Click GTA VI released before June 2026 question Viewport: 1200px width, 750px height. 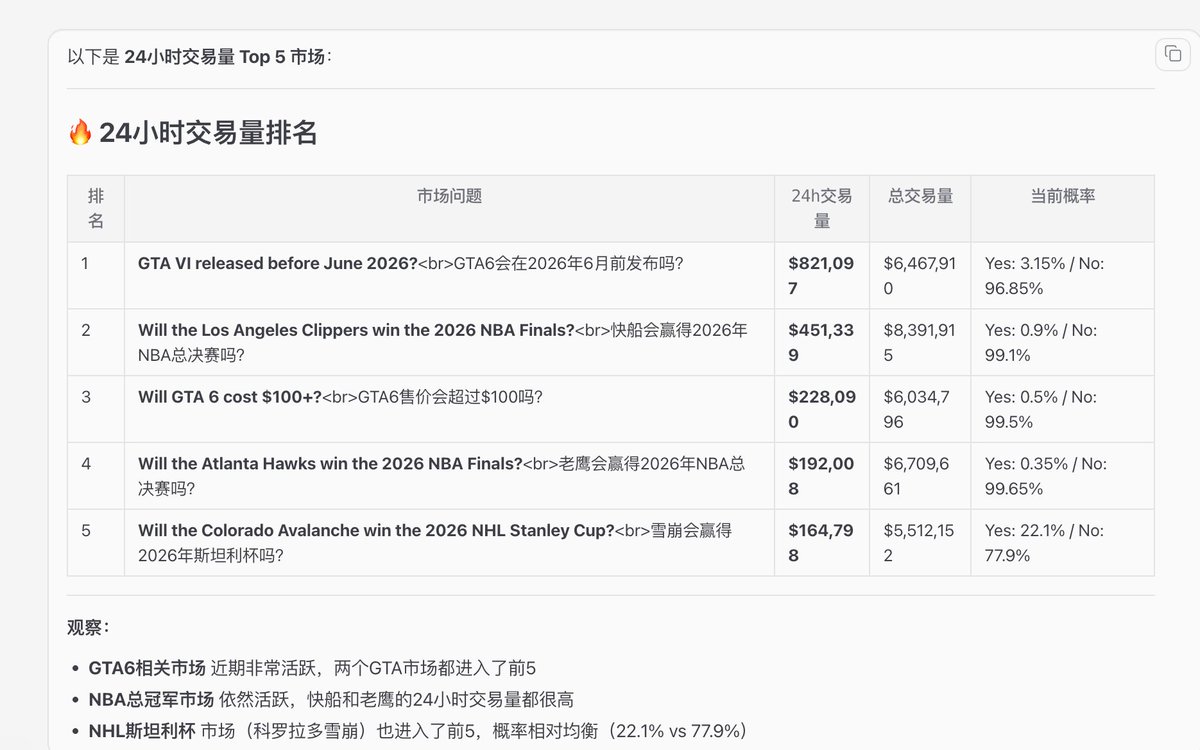click(x=411, y=264)
